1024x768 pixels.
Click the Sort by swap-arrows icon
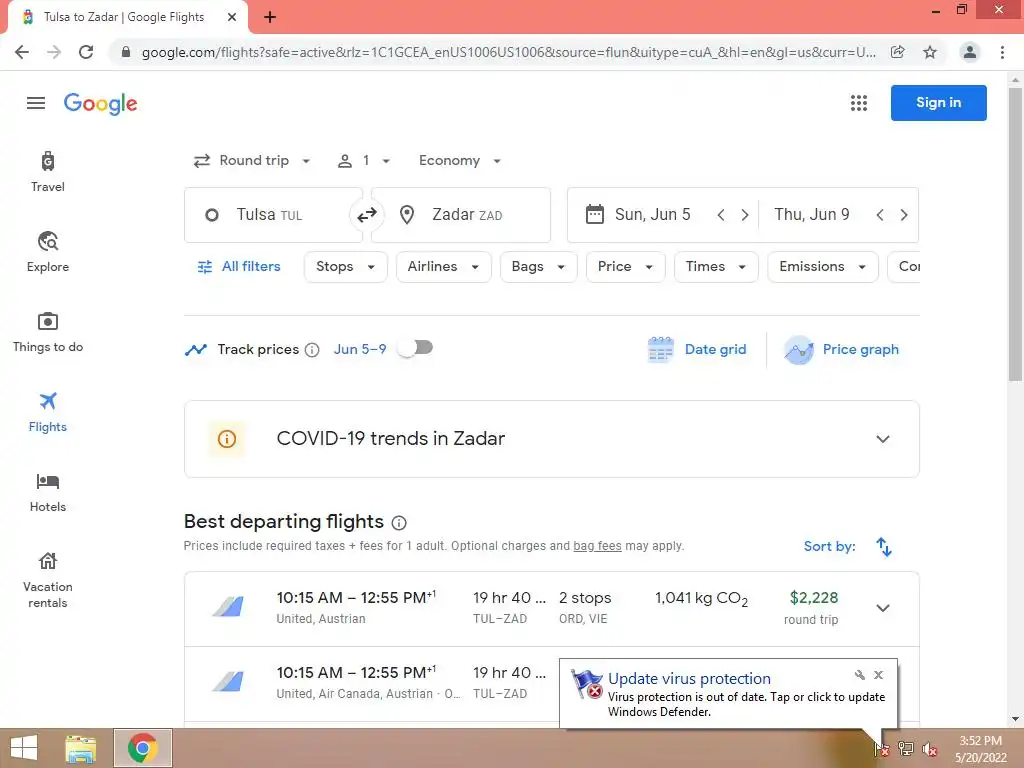pyautogui.click(x=884, y=547)
